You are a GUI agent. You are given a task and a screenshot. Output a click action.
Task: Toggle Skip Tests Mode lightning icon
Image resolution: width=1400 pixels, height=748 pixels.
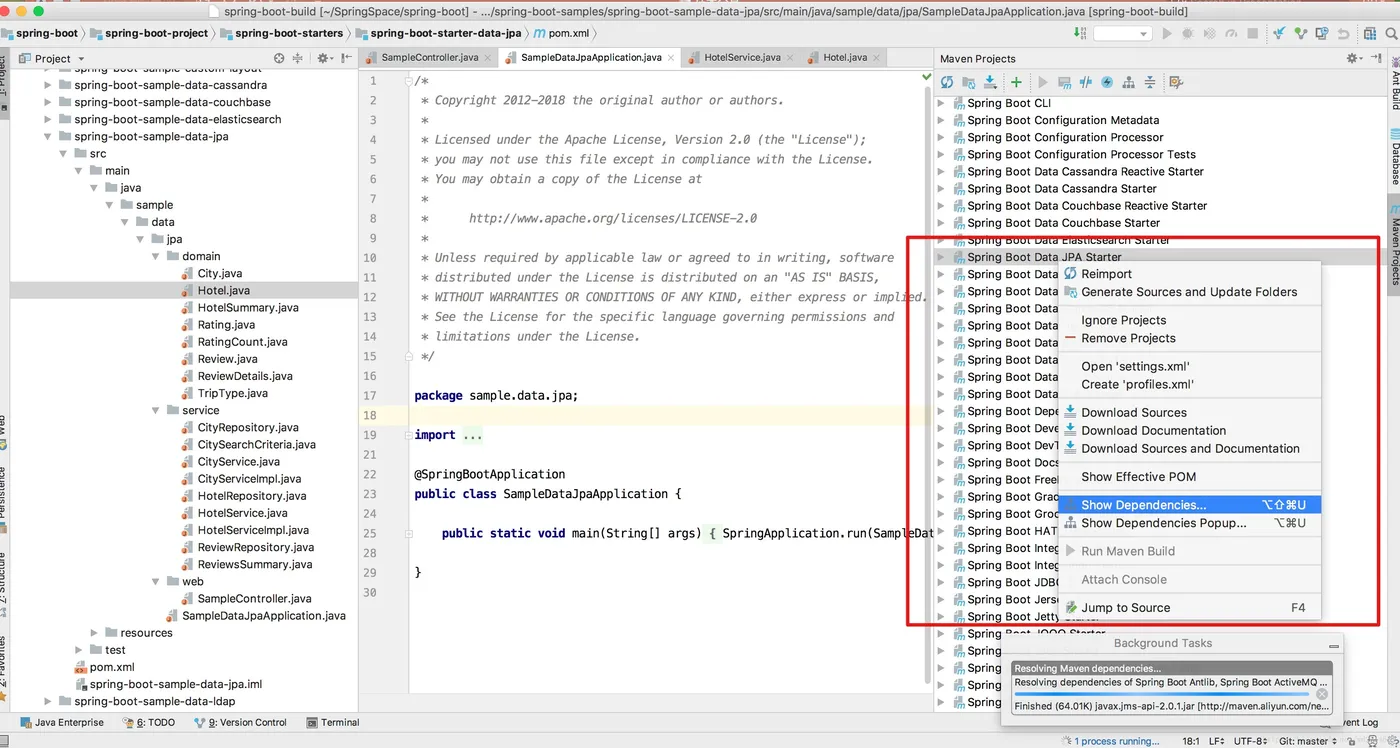point(1107,82)
